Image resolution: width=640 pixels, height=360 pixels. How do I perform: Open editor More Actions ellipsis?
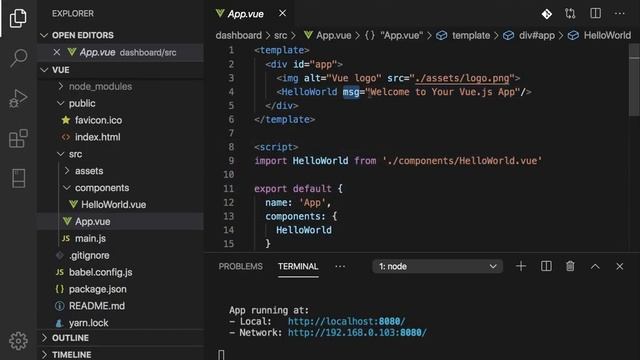[x=620, y=13]
